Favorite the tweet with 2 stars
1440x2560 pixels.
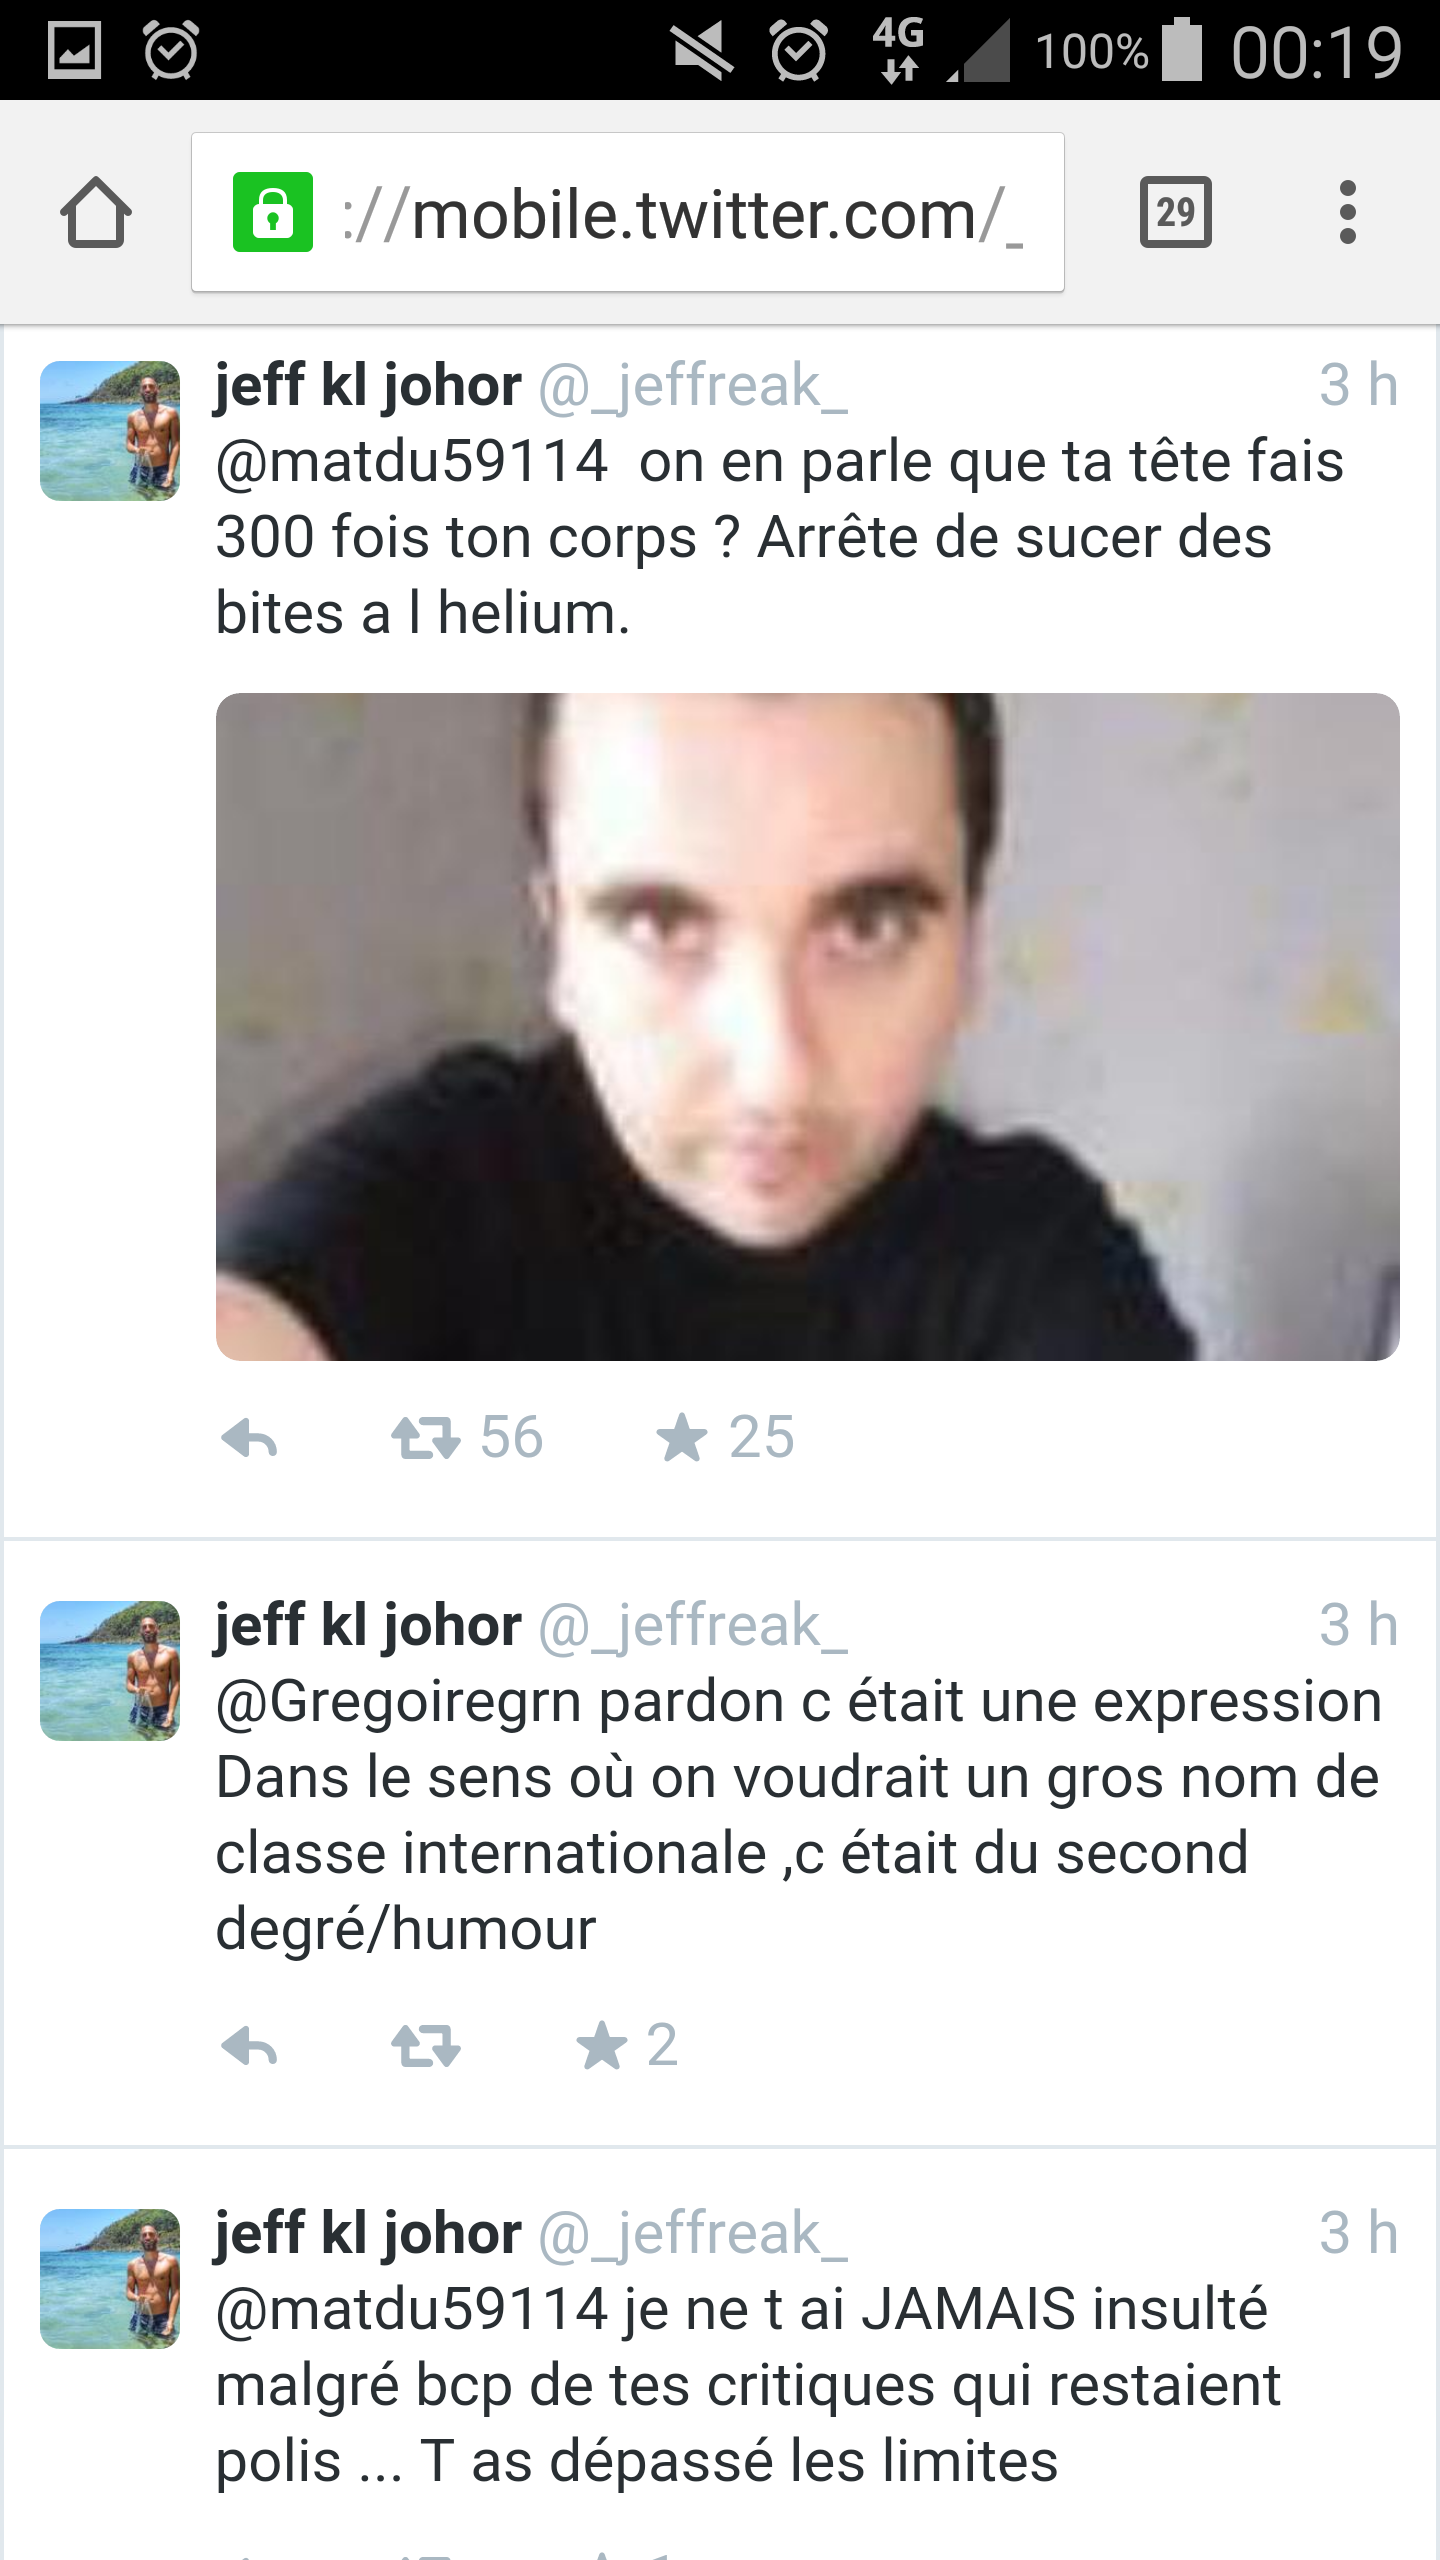click(602, 2044)
